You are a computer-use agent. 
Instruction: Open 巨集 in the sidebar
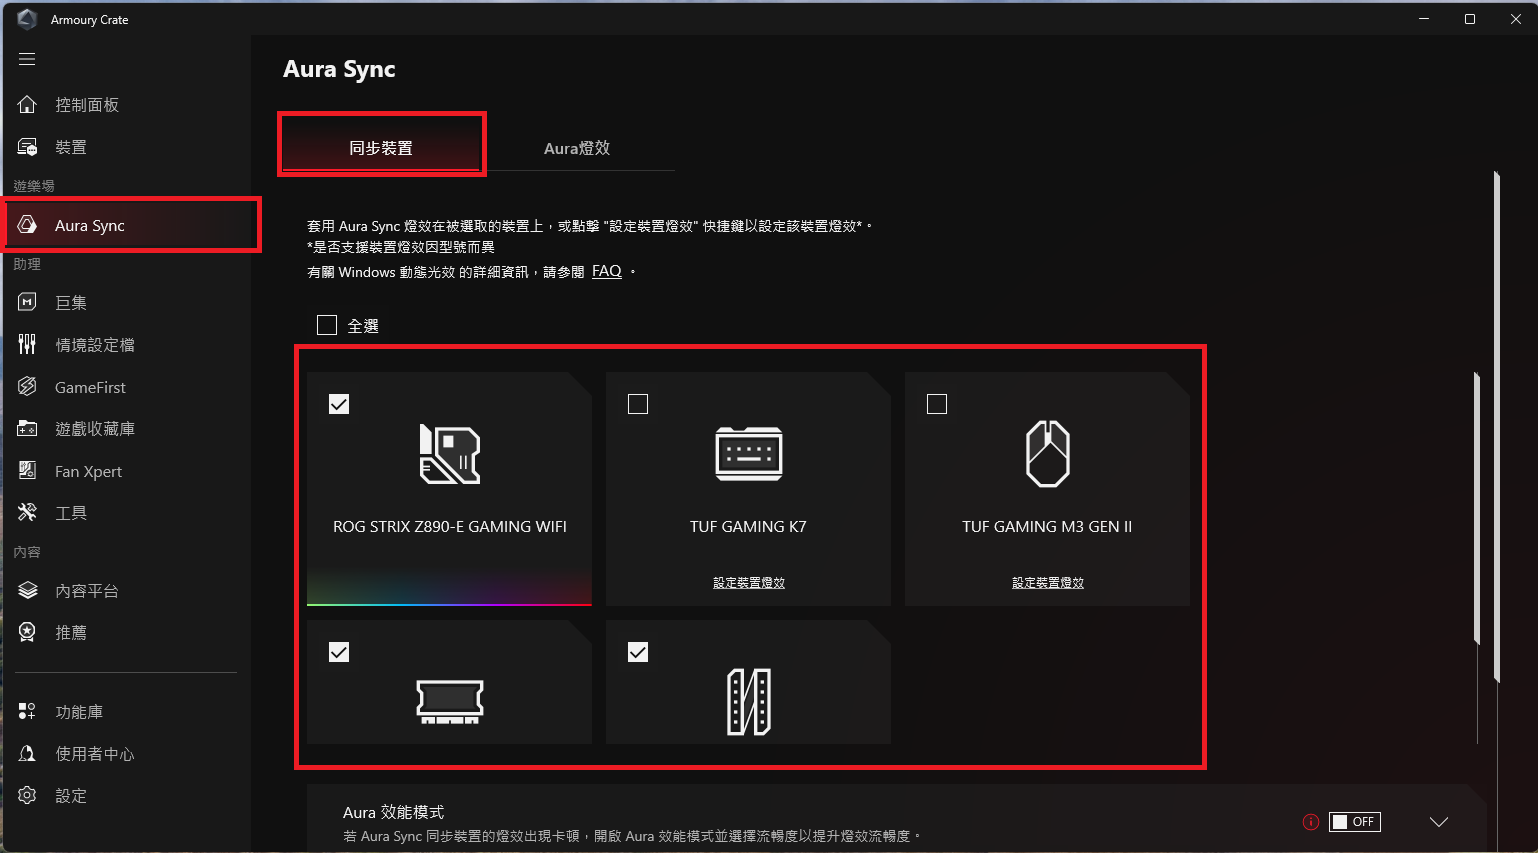click(71, 302)
